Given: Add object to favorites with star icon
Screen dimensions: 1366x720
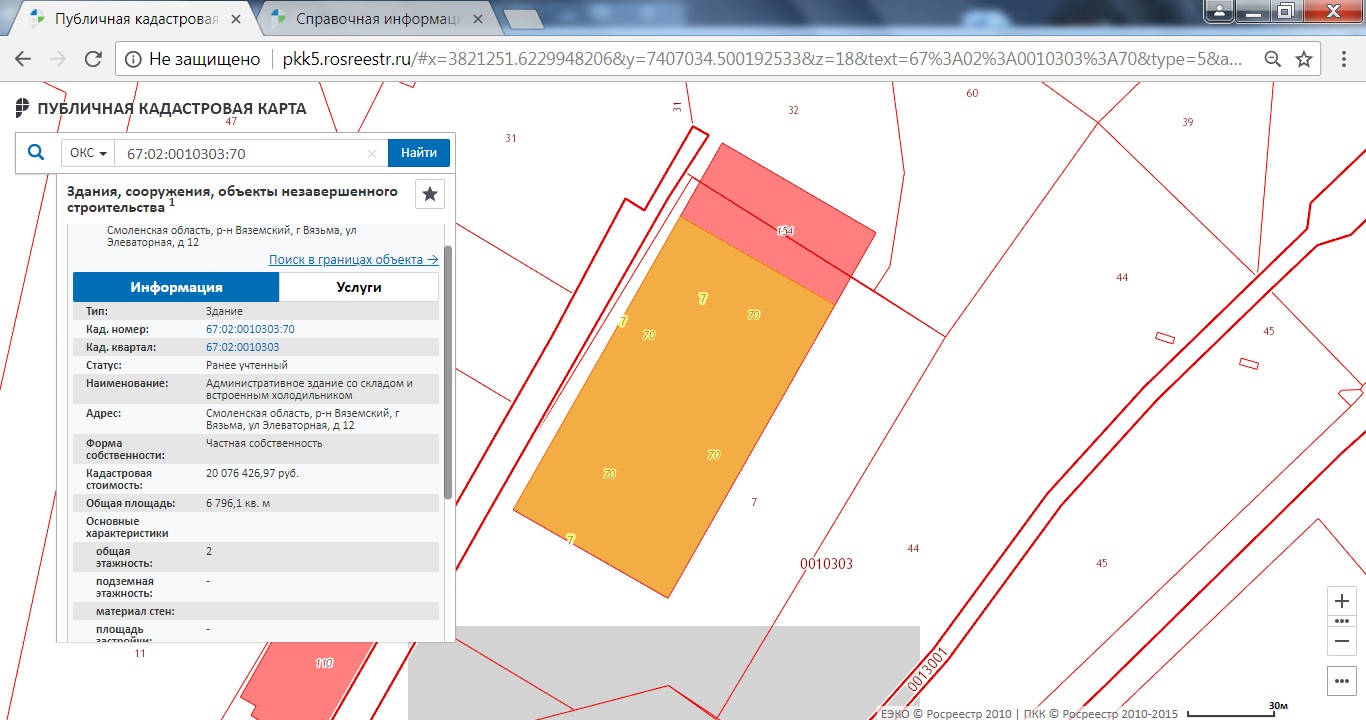Looking at the screenshot, I should pyautogui.click(x=430, y=194).
